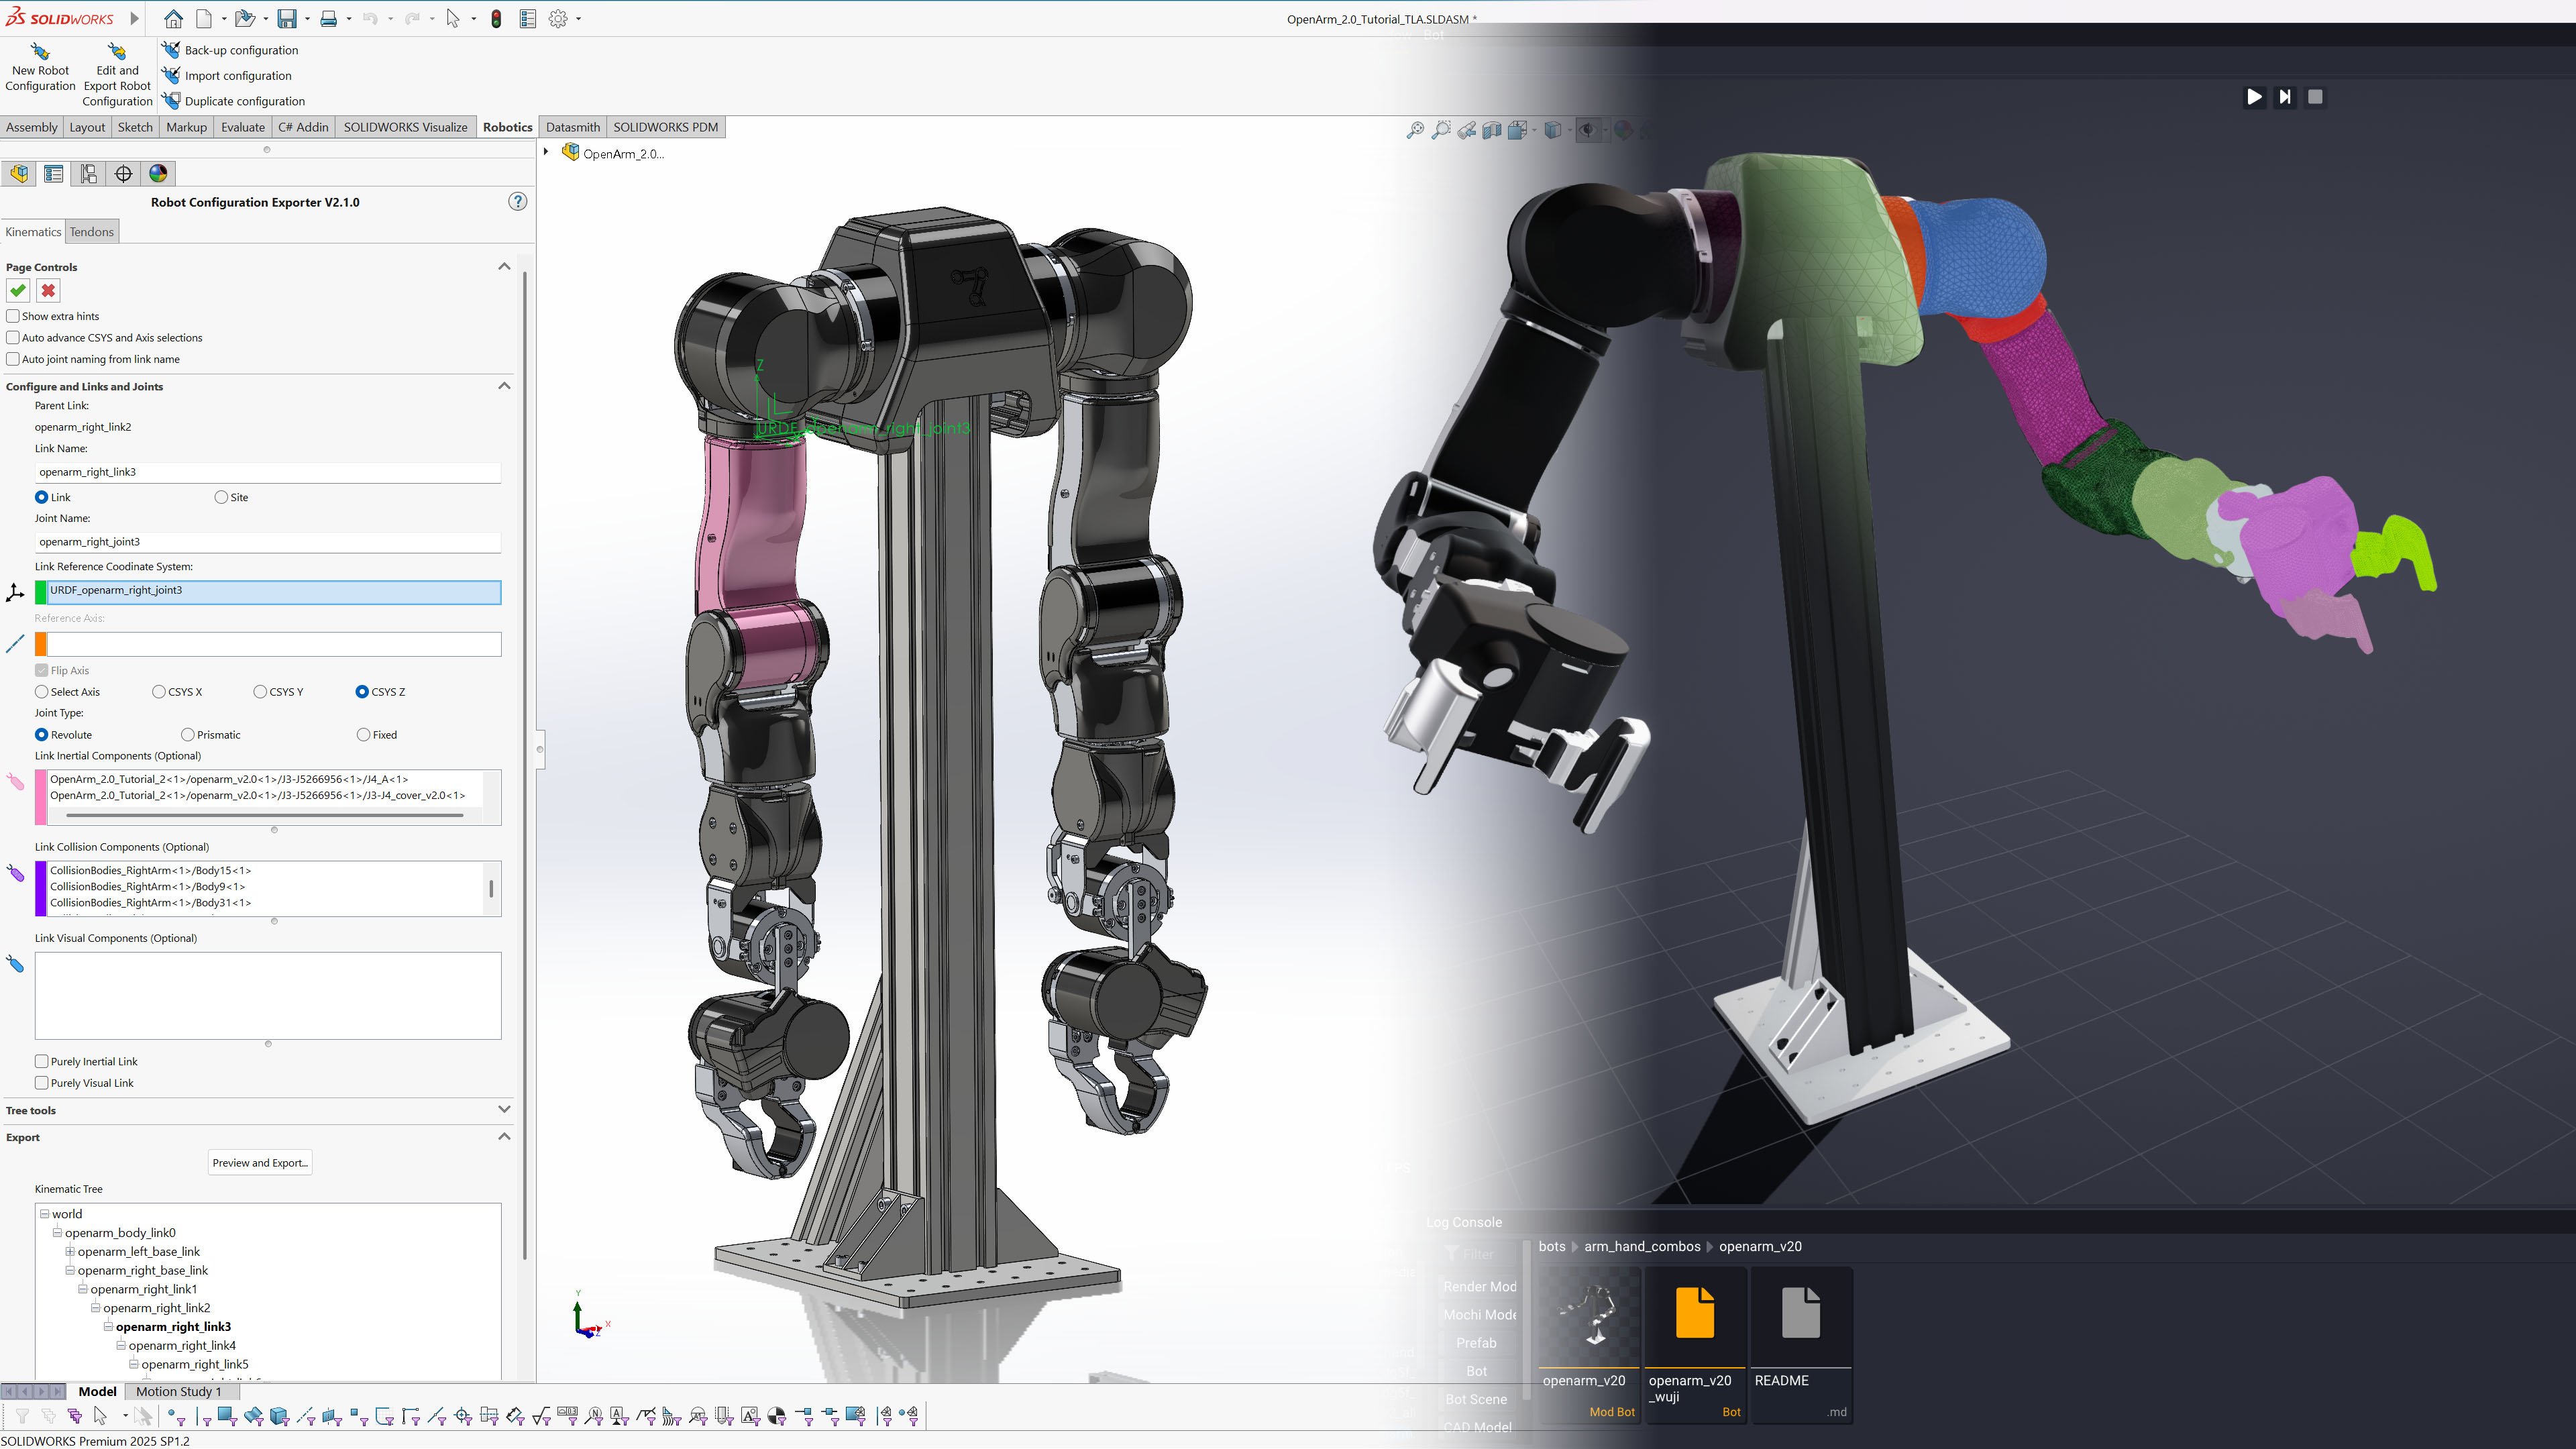This screenshot has height=1449, width=2576.
Task: Collapse the Export section
Action: coord(504,1137)
